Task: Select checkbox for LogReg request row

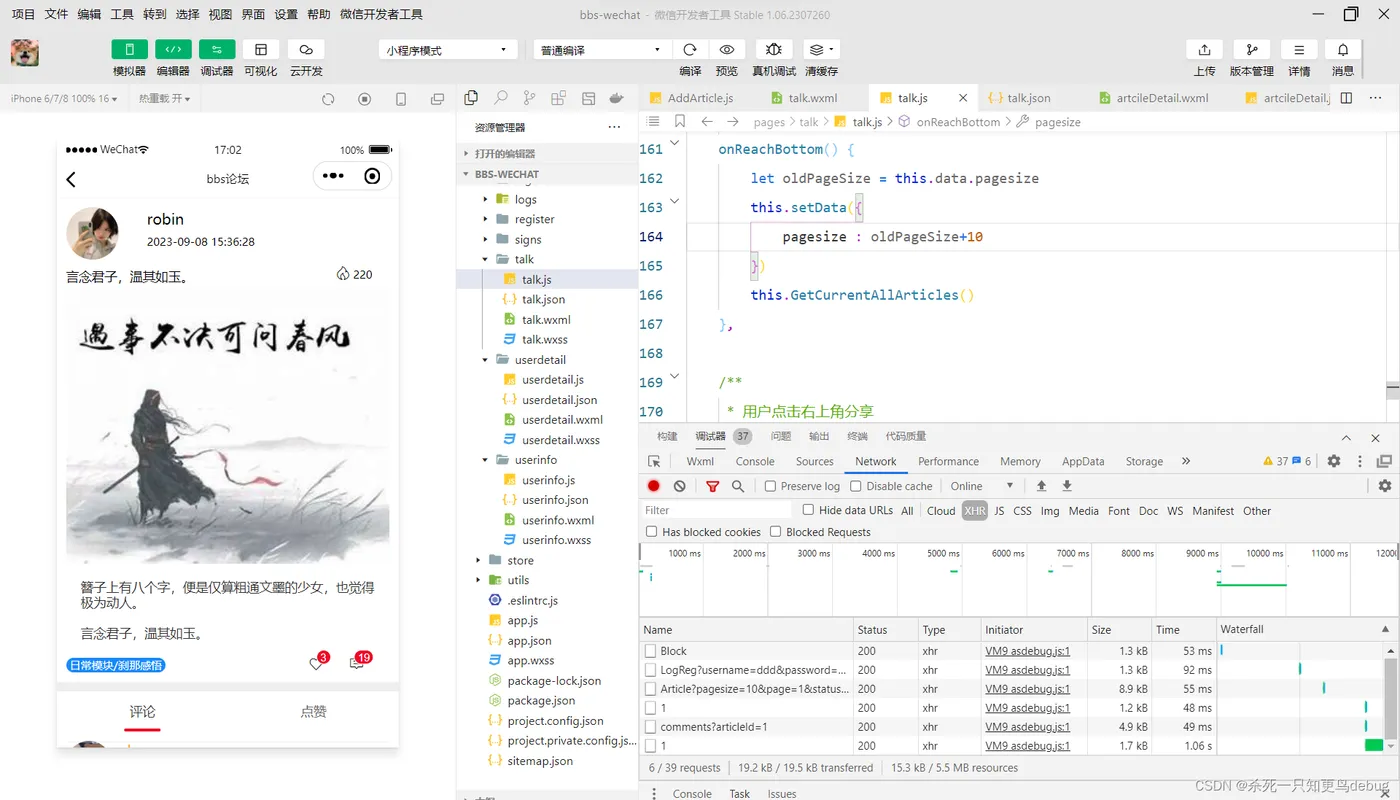Action: (x=650, y=670)
